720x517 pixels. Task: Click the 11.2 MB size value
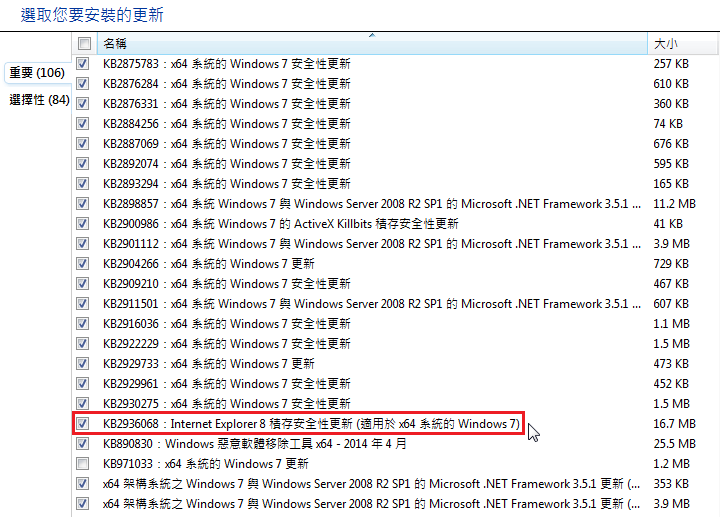[675, 203]
